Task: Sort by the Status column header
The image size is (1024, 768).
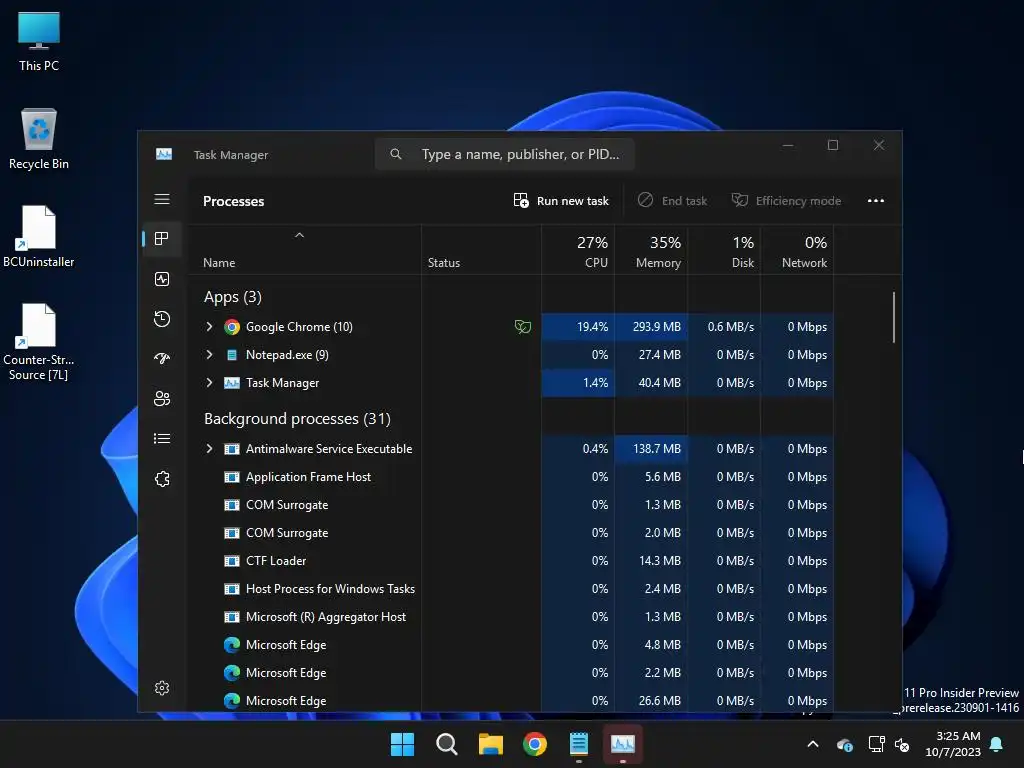Action: [x=481, y=251]
